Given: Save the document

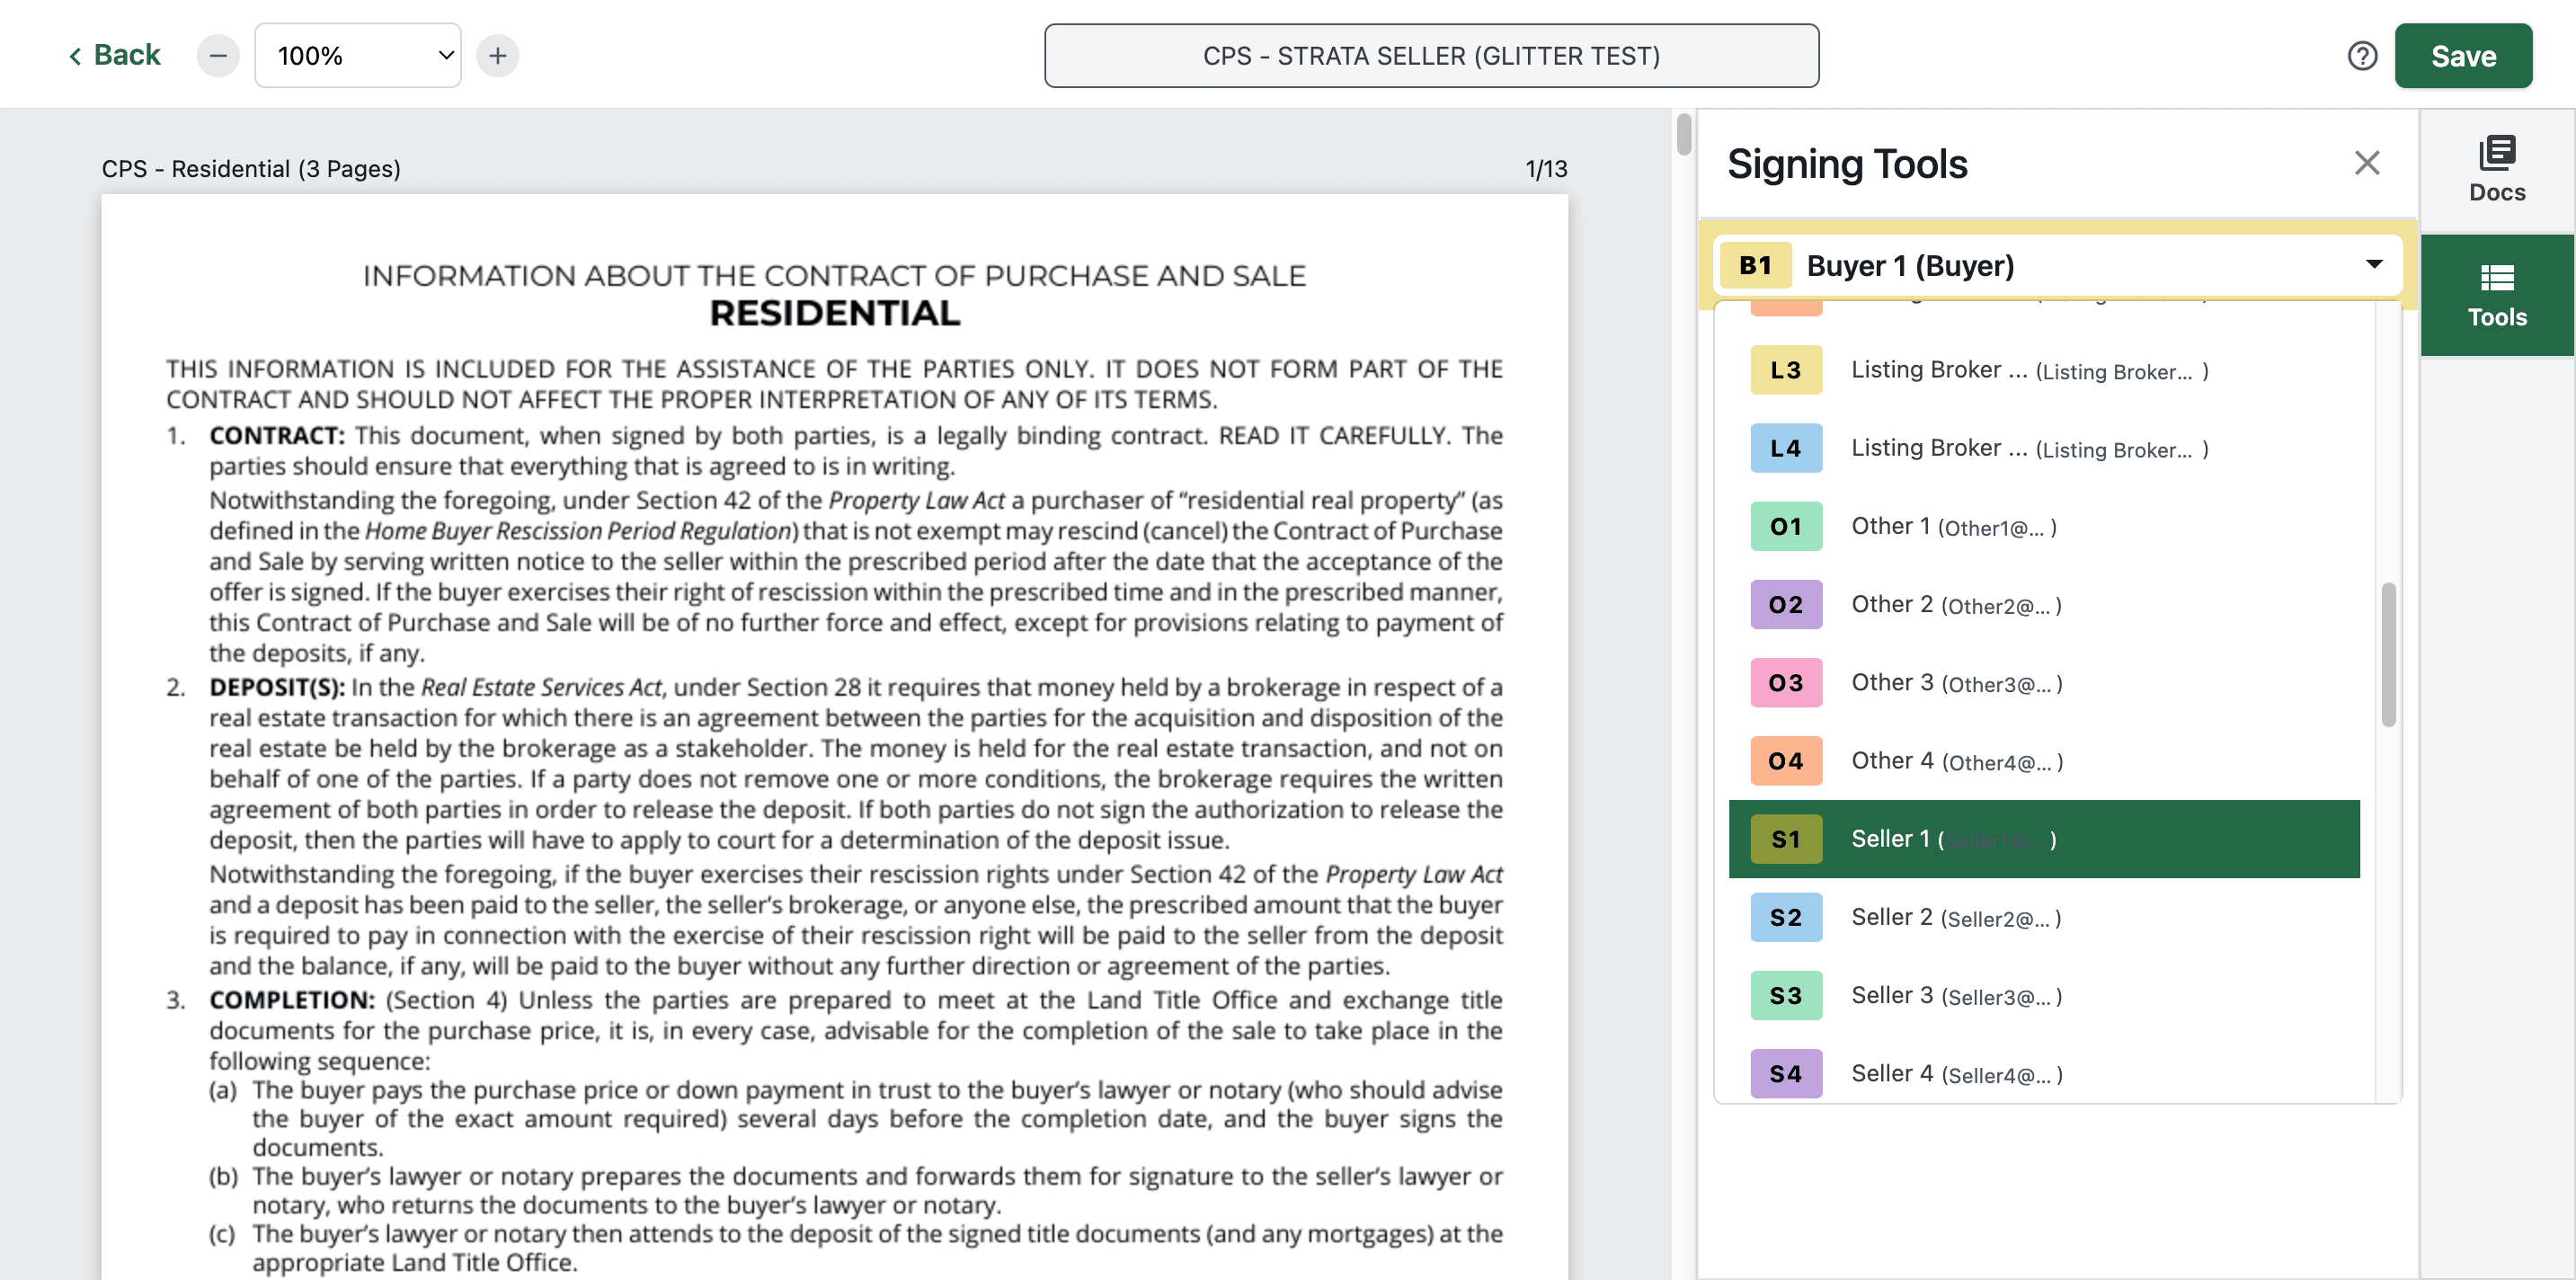Looking at the screenshot, I should click(2463, 56).
